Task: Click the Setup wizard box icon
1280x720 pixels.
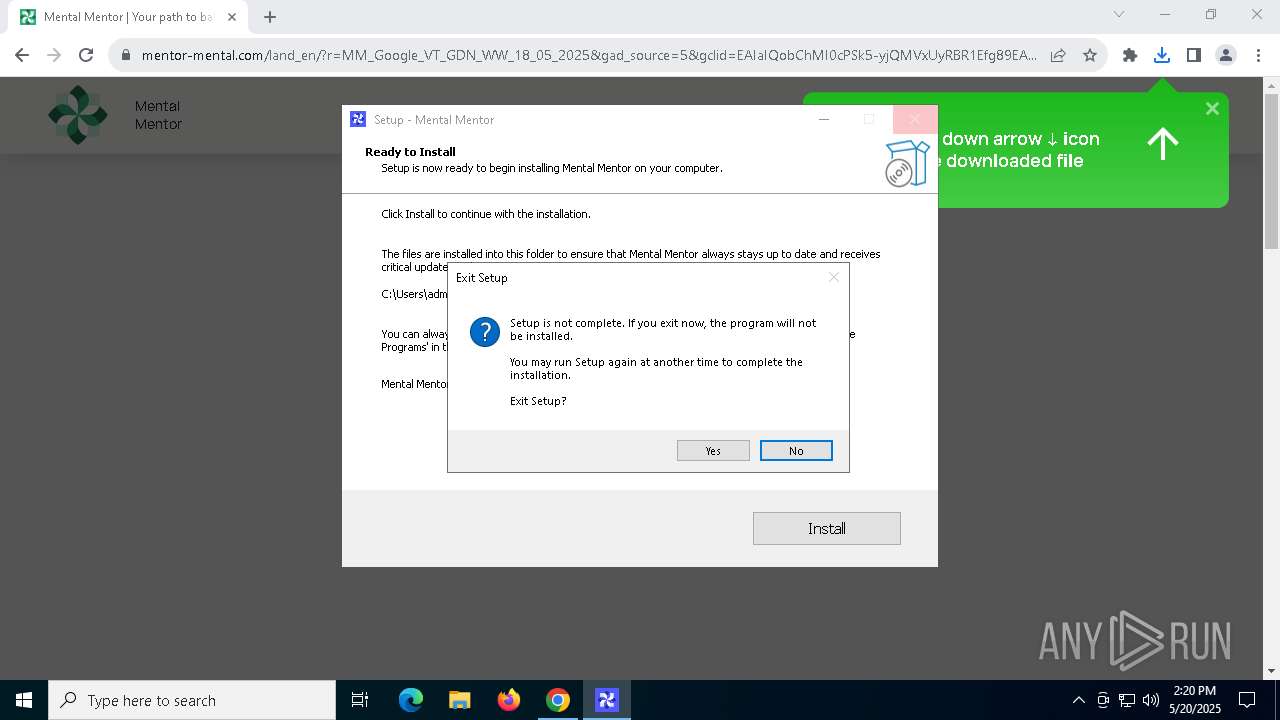Action: tap(907, 162)
